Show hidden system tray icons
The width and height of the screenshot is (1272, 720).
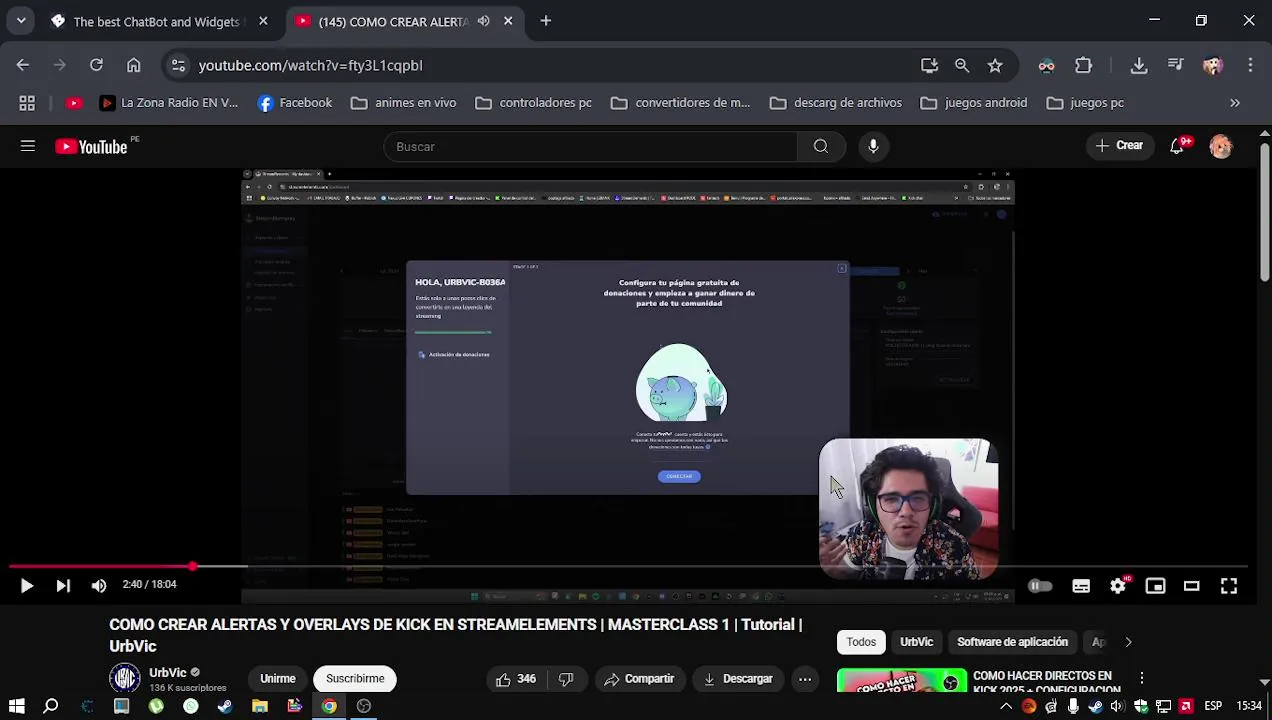(1006, 706)
